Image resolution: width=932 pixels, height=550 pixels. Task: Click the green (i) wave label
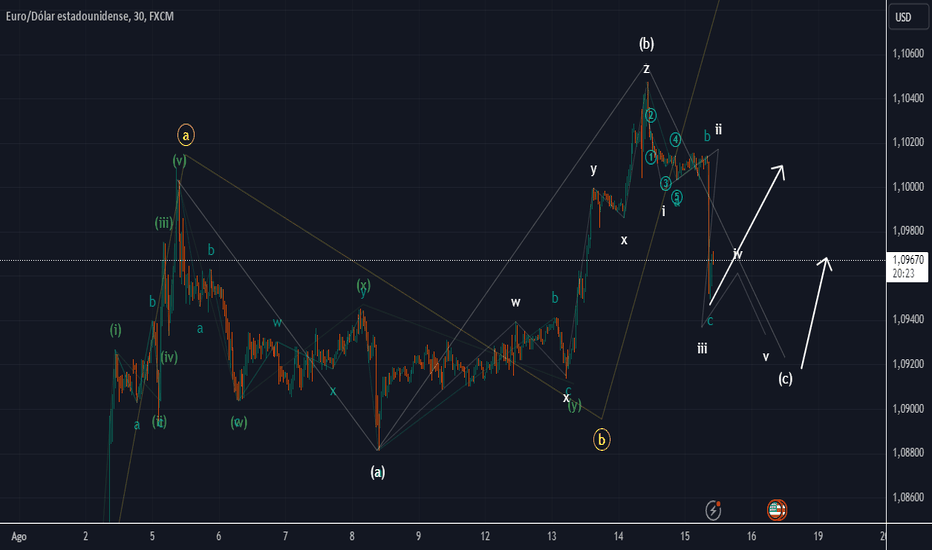(x=115, y=329)
